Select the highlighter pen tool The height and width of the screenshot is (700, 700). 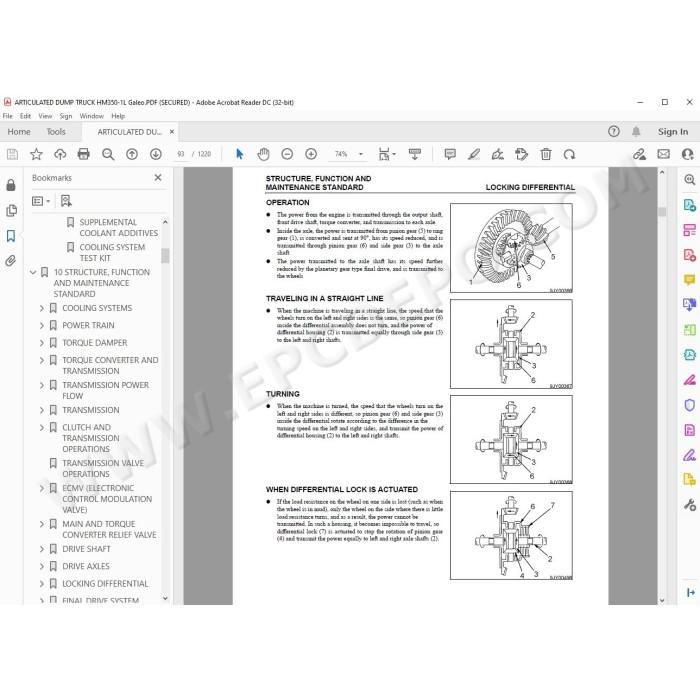coord(474,154)
